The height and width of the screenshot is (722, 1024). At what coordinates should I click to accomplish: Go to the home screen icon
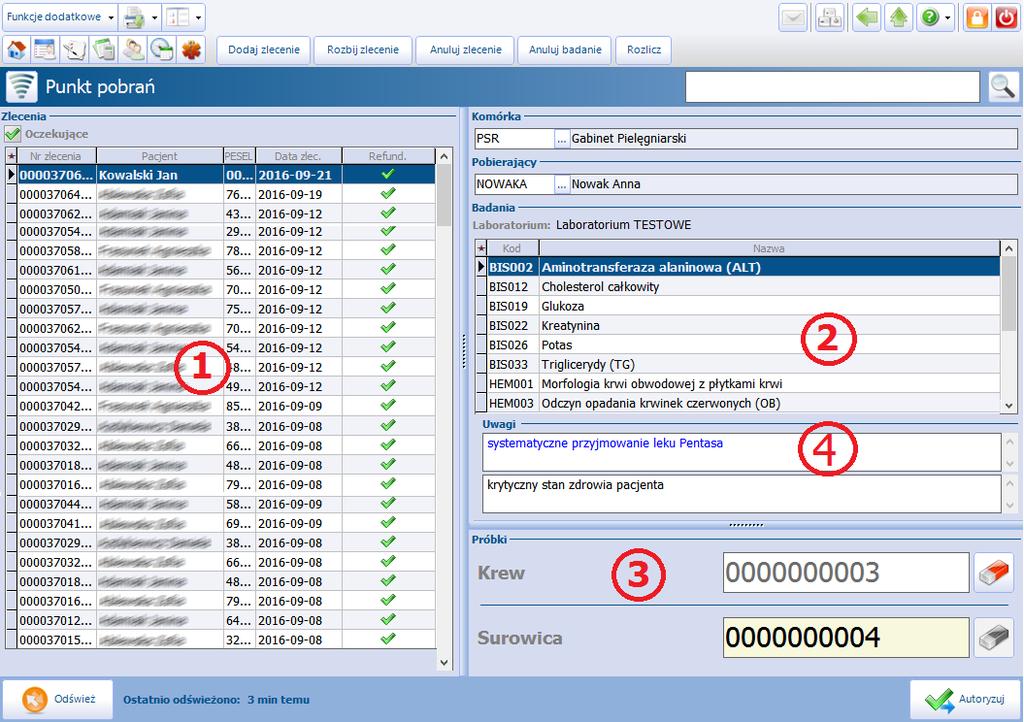click(x=16, y=50)
